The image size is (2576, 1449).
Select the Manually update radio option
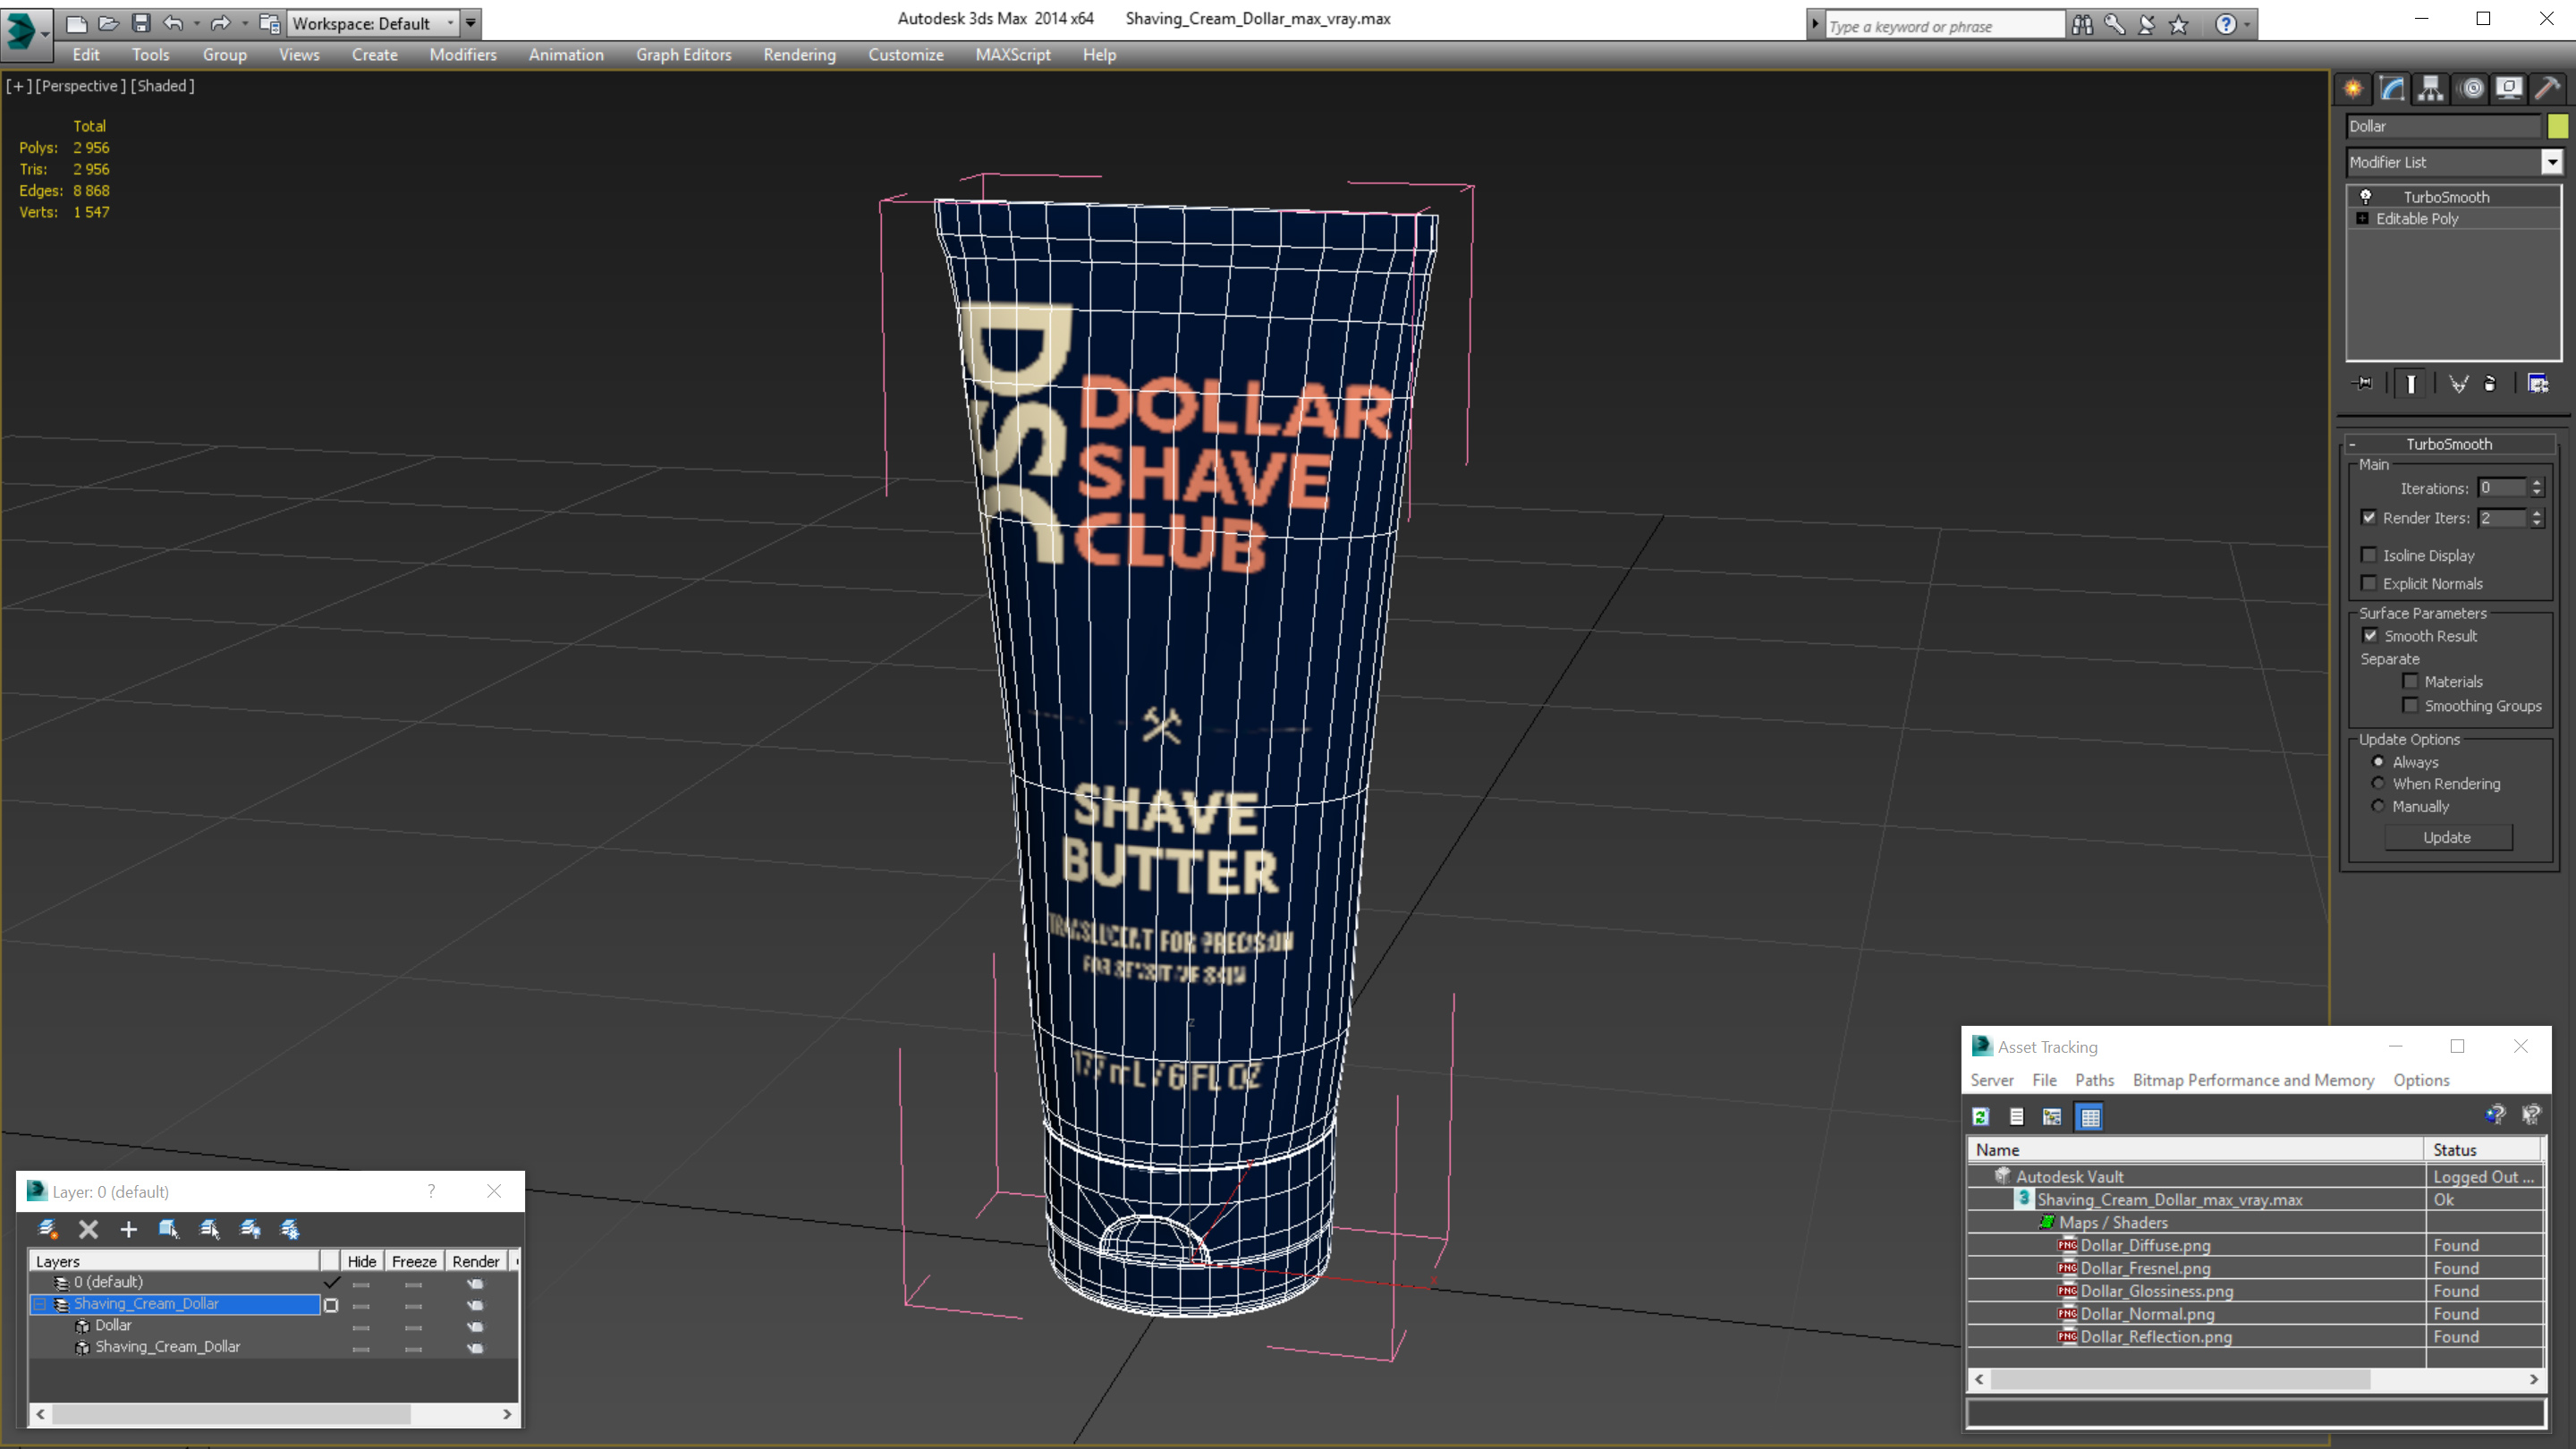point(2379,806)
